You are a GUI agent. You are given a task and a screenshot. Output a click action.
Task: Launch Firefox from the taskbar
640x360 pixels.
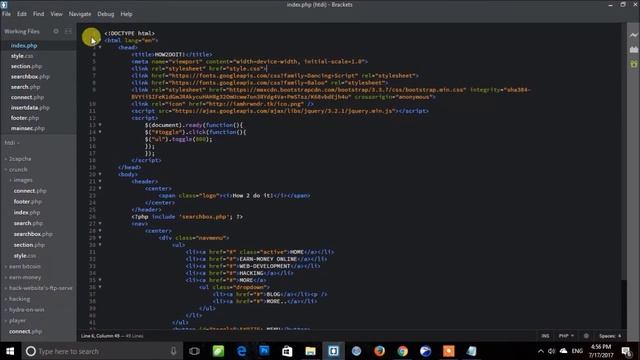click(x=379, y=351)
